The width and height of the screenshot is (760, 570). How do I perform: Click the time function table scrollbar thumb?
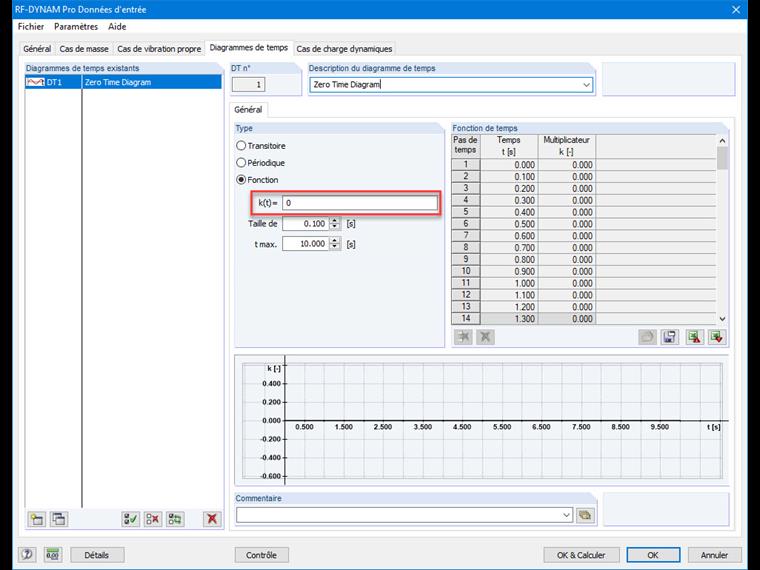pyautogui.click(x=722, y=158)
